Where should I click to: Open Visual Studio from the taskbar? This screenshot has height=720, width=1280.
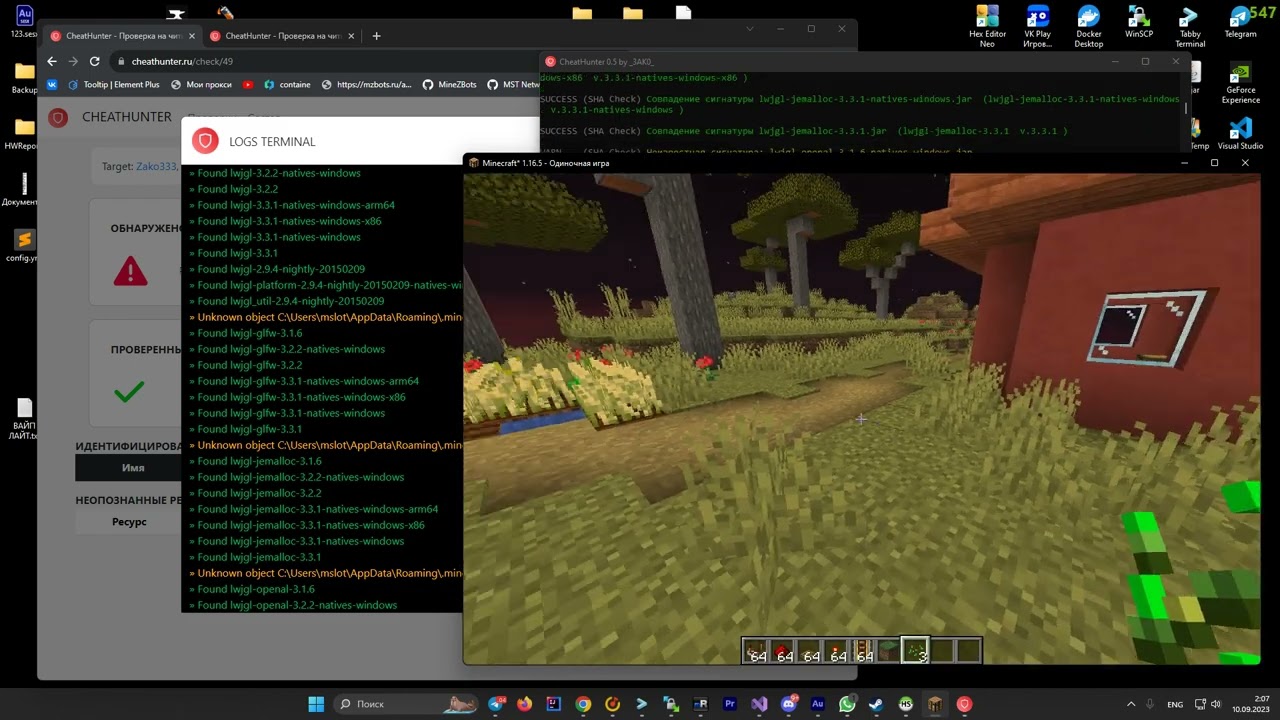[759, 704]
